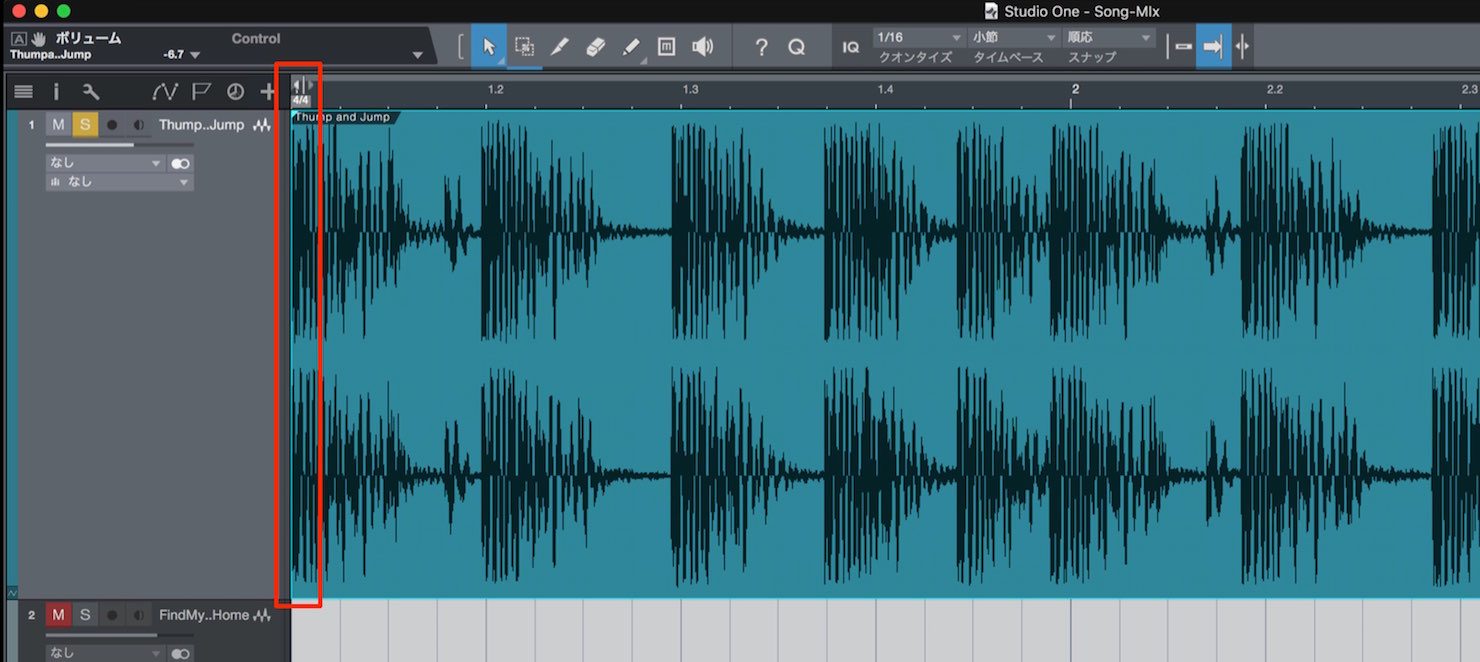The image size is (1480, 662).
Task: Open the track inspector info icon
Action: (x=56, y=92)
